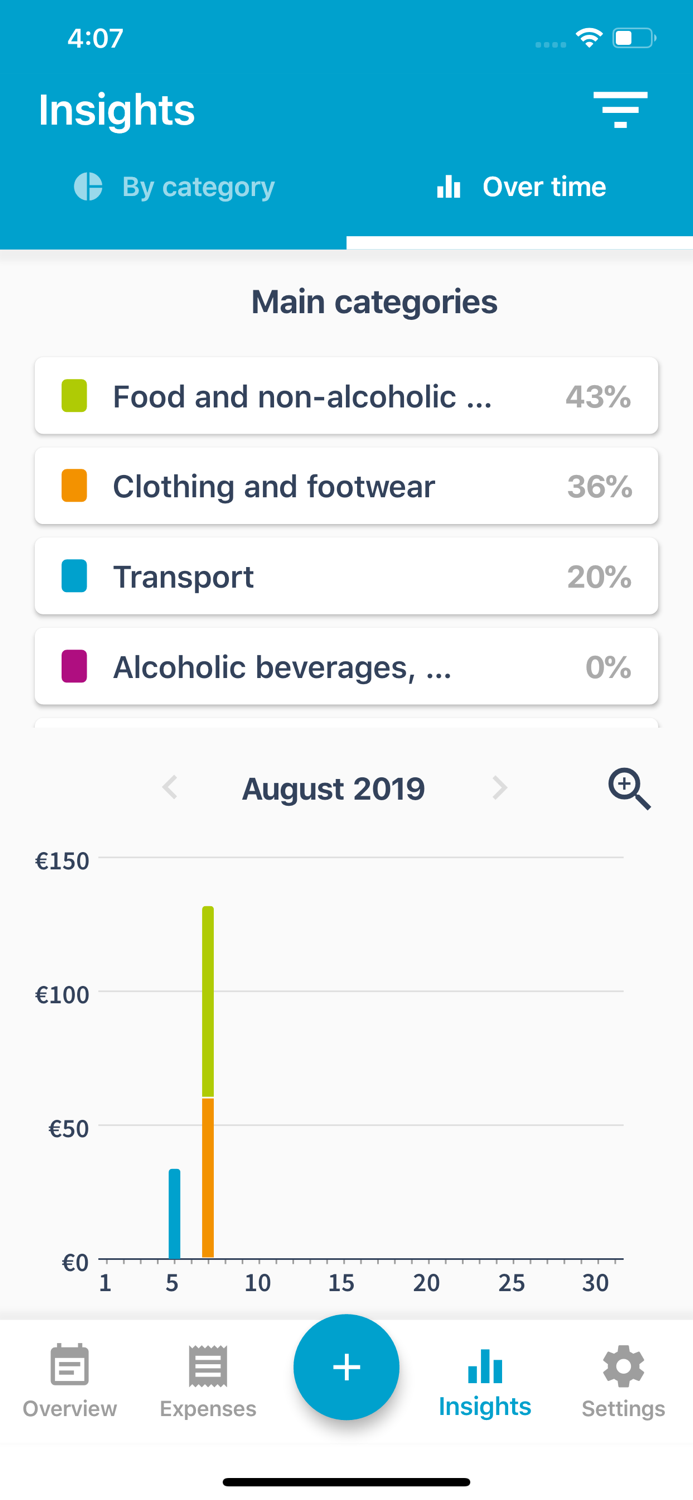This screenshot has width=693, height=1500.
Task: Tap the plus button to add an expense
Action: pyautogui.click(x=346, y=1367)
